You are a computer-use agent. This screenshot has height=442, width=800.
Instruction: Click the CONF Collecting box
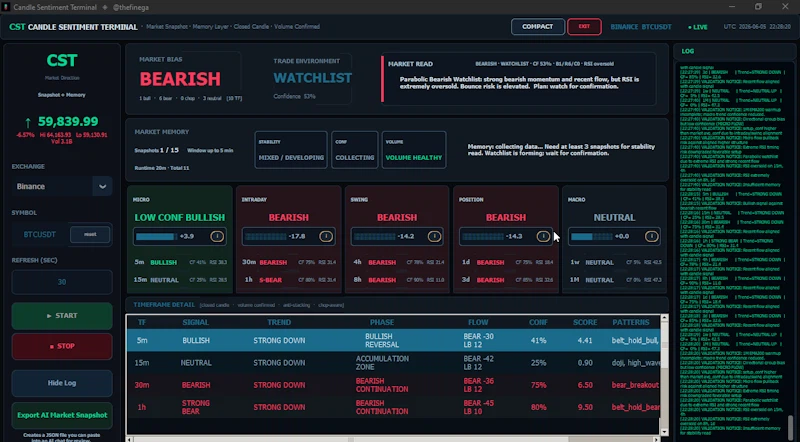[x=355, y=150]
